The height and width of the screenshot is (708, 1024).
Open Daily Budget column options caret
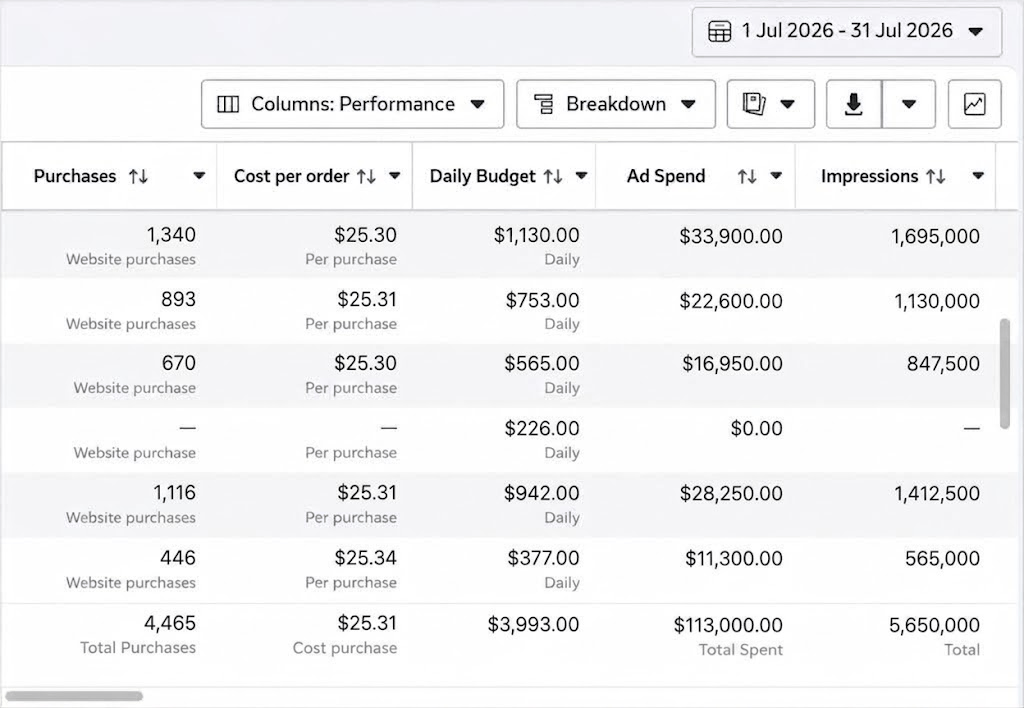581,176
